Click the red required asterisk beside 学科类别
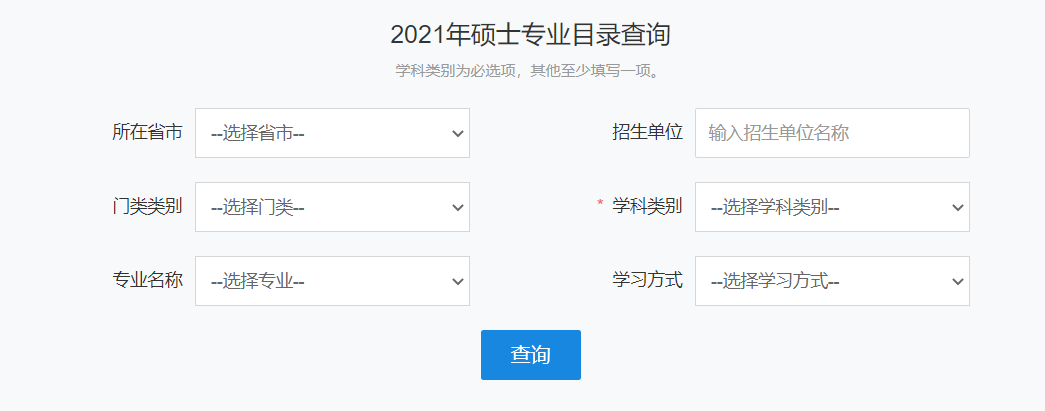 point(600,205)
